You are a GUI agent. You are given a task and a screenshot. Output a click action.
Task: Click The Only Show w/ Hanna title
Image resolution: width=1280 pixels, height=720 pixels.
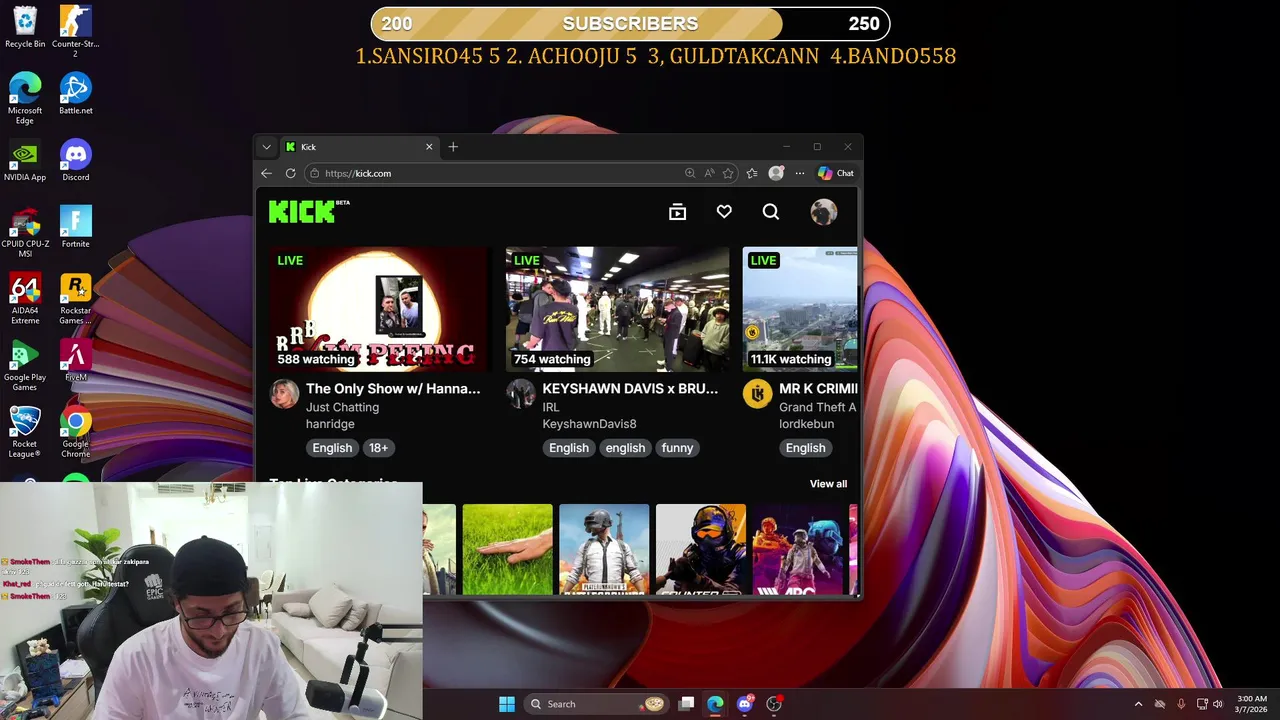[x=393, y=388]
